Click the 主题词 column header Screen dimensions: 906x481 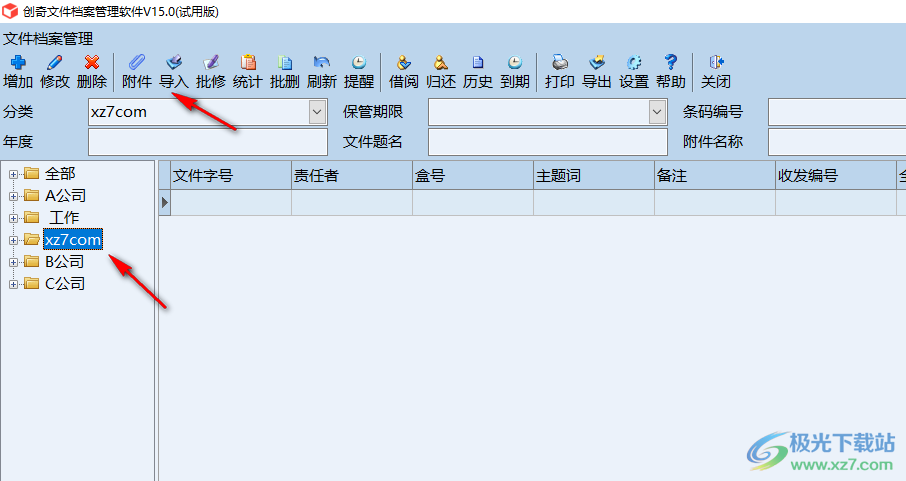click(594, 175)
